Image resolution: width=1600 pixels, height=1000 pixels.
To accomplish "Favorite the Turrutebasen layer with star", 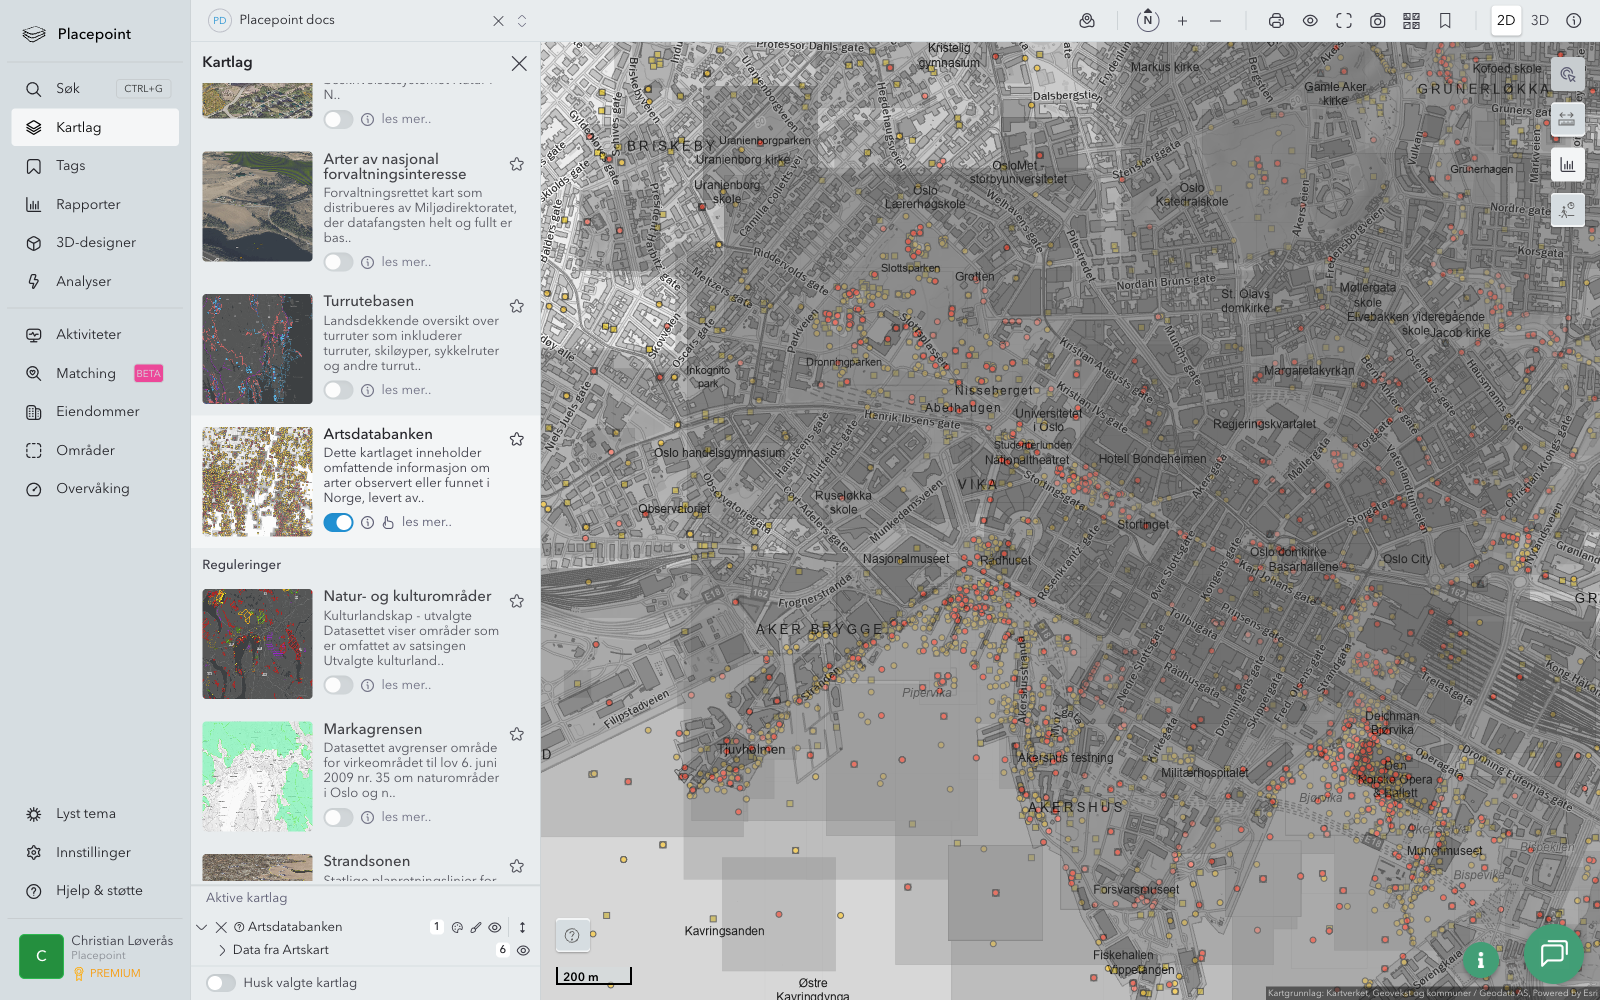I will click(x=517, y=306).
